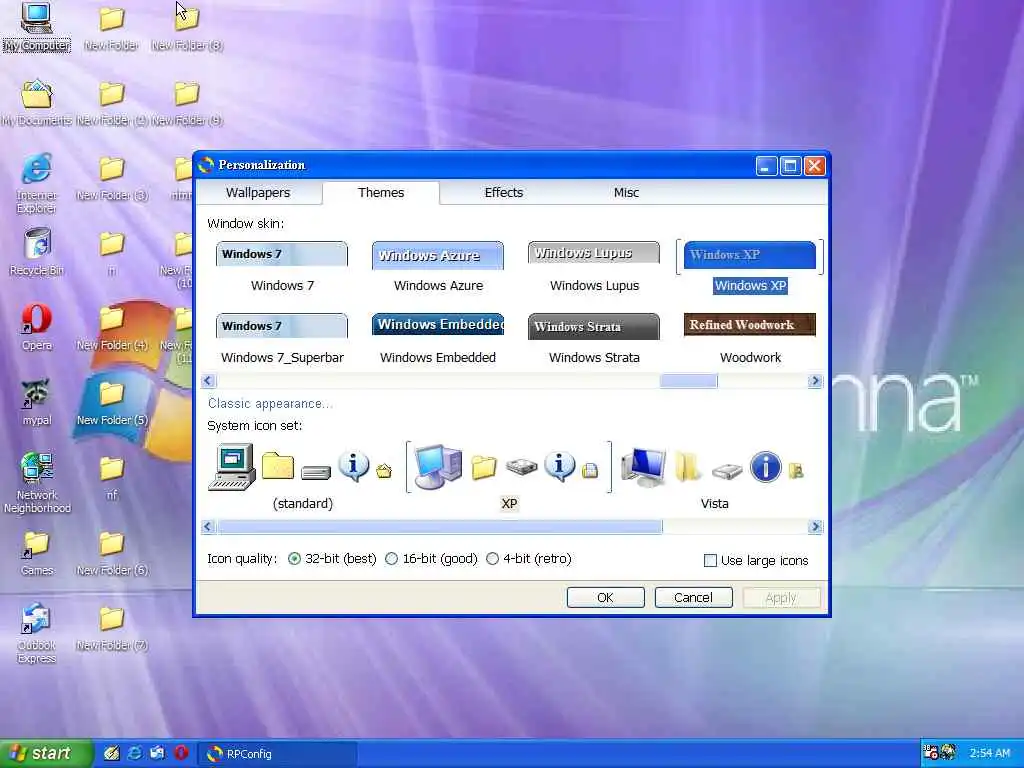Switch to the Themes tab
Screen dimensions: 1024x768
pos(381,193)
